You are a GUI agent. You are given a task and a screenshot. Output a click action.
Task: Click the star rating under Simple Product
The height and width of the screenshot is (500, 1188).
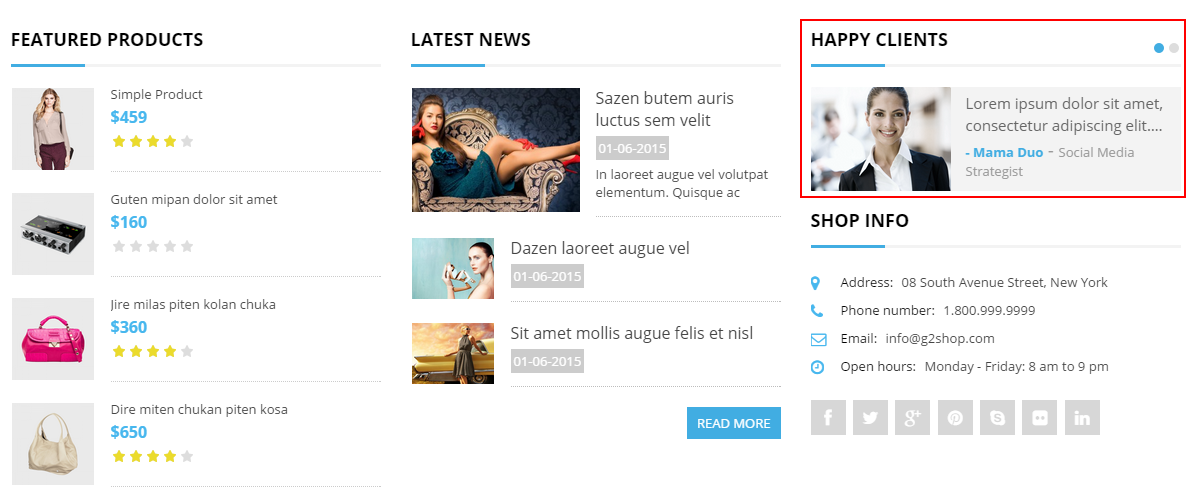tap(152, 141)
